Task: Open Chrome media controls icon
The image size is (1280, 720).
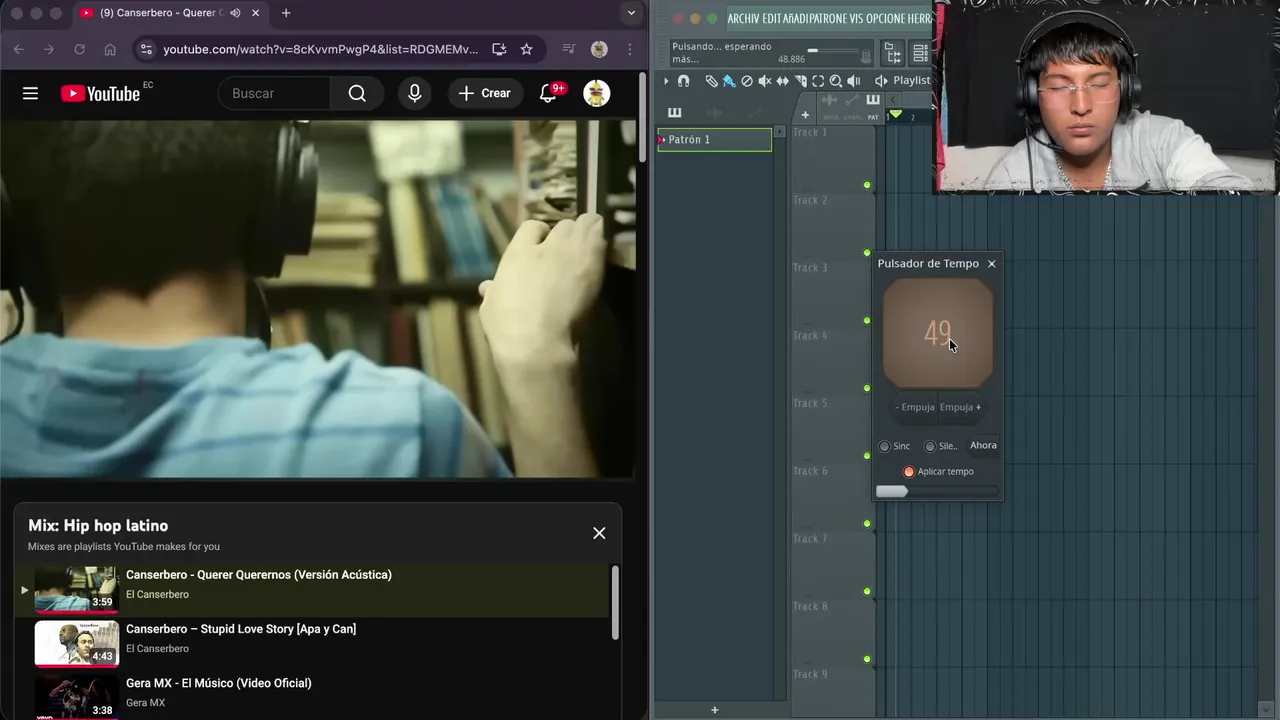Action: 569,49
